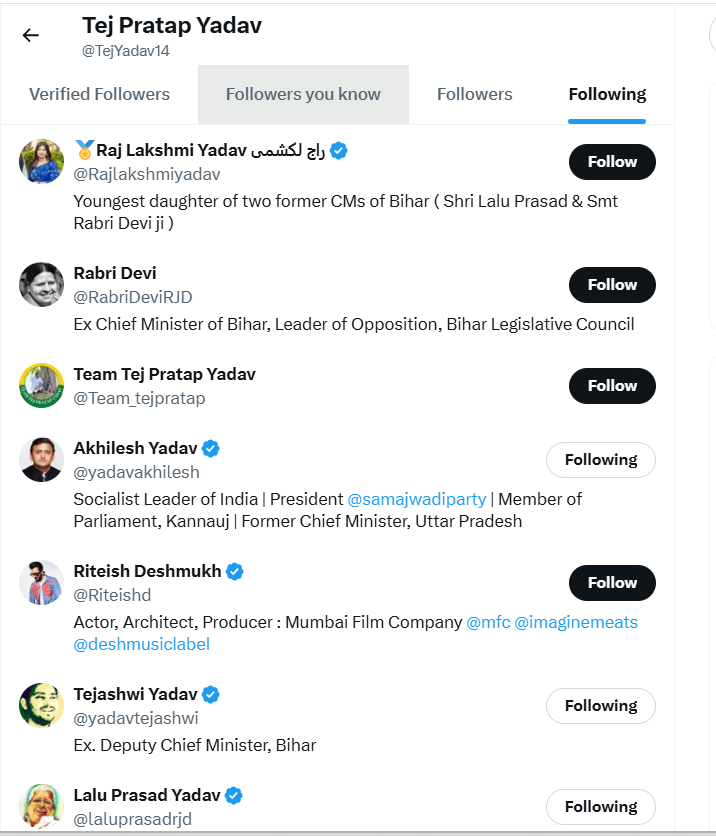Click Tejashwi Yadav's profile avatar
This screenshot has height=836, width=716.
[x=42, y=705]
